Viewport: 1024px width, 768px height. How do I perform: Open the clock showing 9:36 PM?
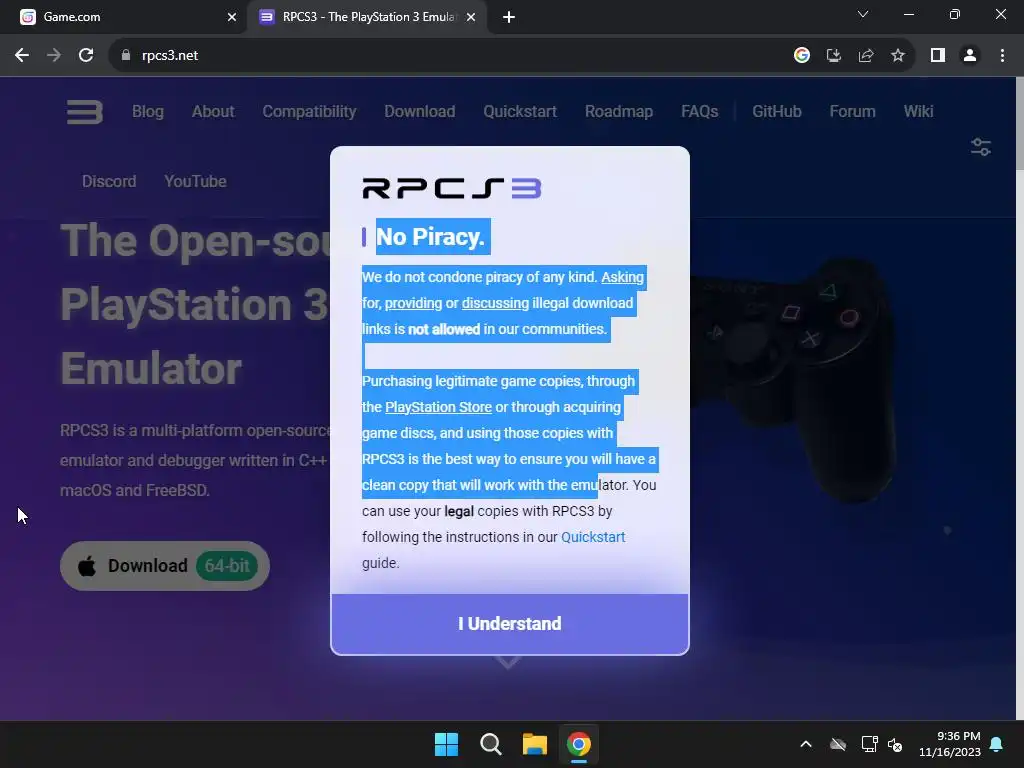pos(950,744)
